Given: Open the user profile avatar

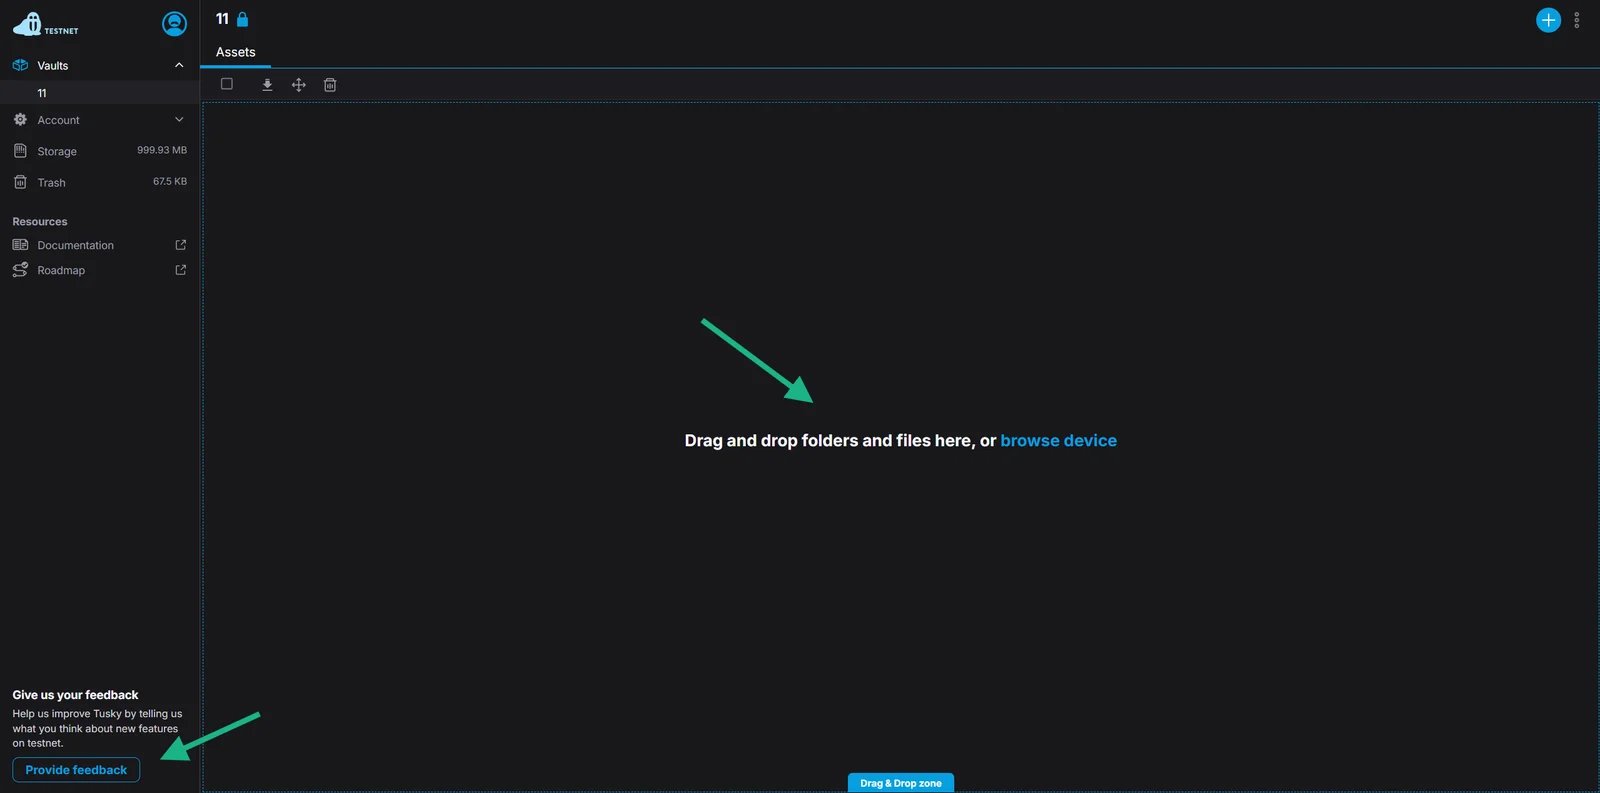Looking at the screenshot, I should tap(174, 23).
